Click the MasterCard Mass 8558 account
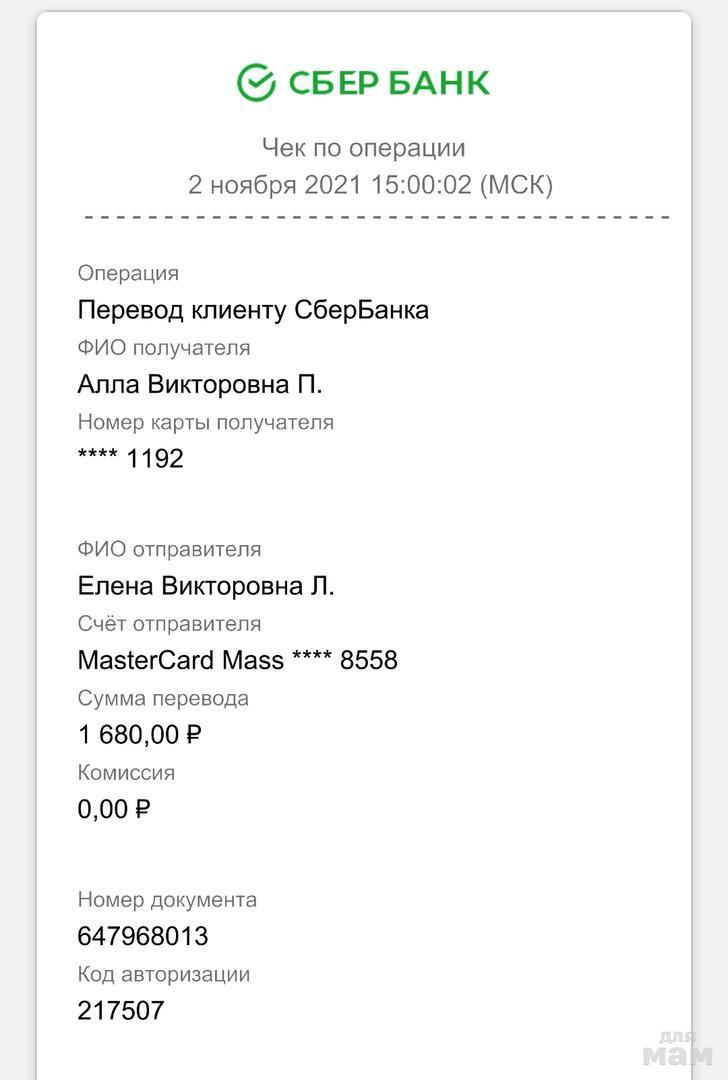 point(237,660)
